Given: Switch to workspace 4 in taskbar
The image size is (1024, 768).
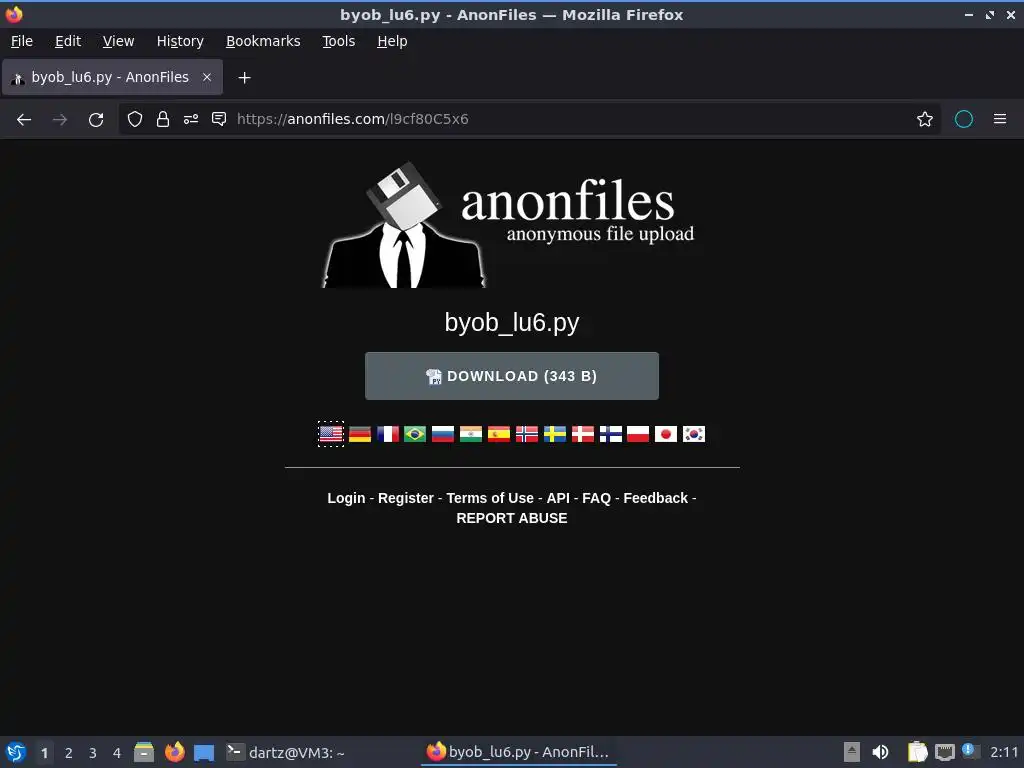Looking at the screenshot, I should click(117, 753).
